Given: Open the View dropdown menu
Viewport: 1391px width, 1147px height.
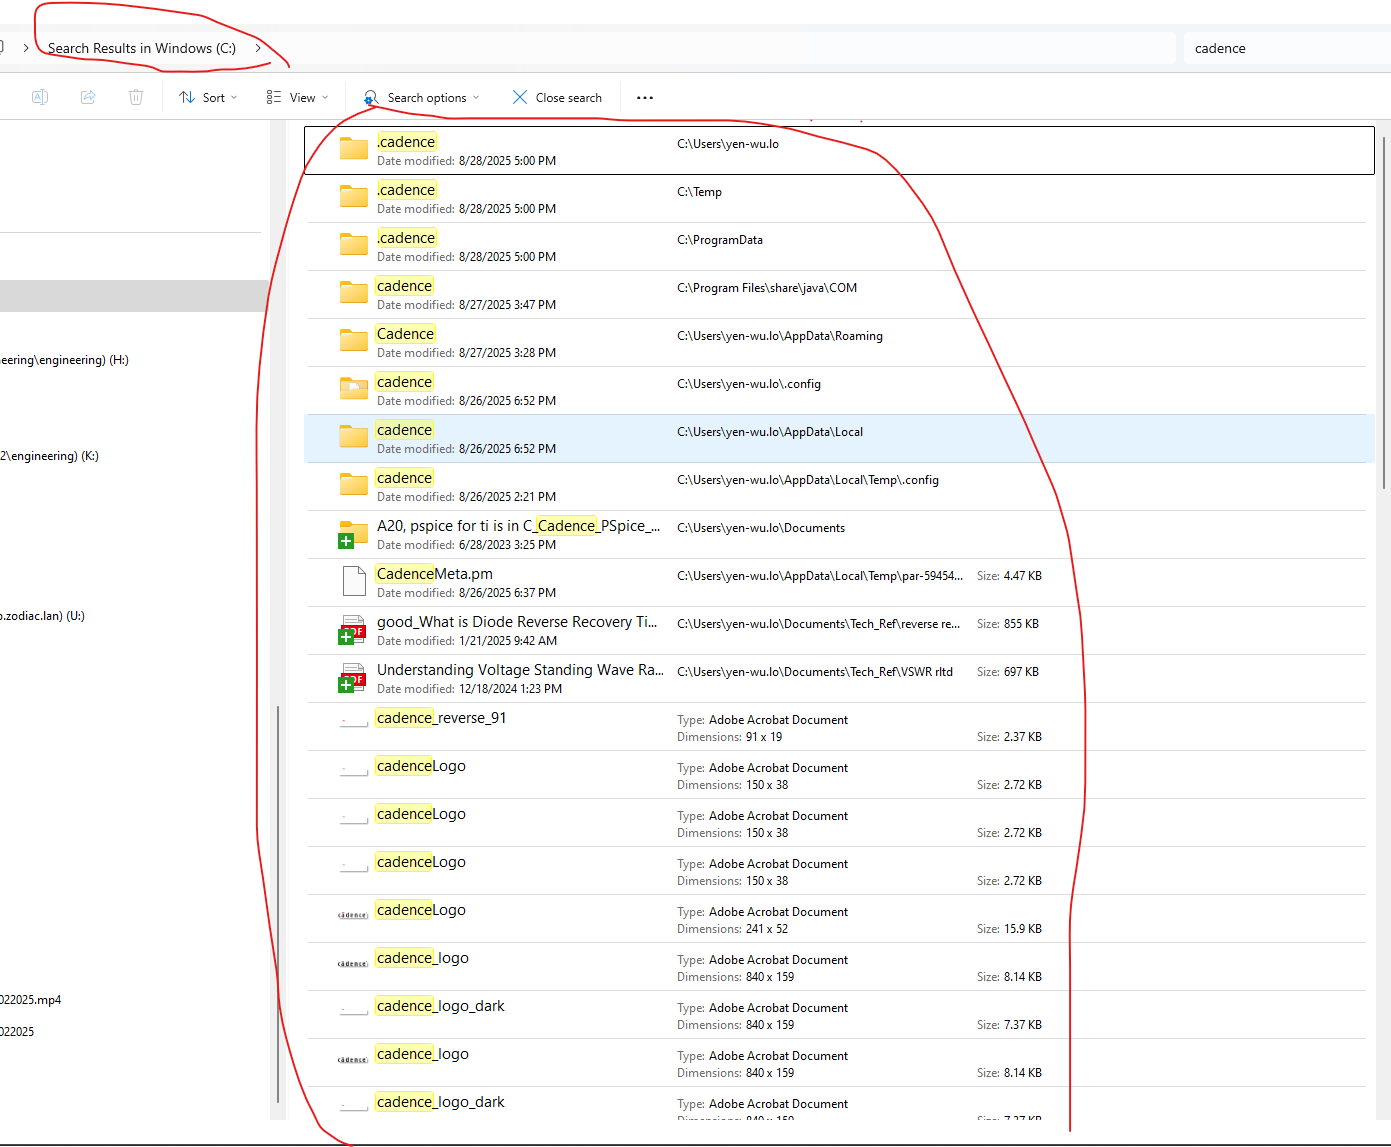Looking at the screenshot, I should pos(297,97).
